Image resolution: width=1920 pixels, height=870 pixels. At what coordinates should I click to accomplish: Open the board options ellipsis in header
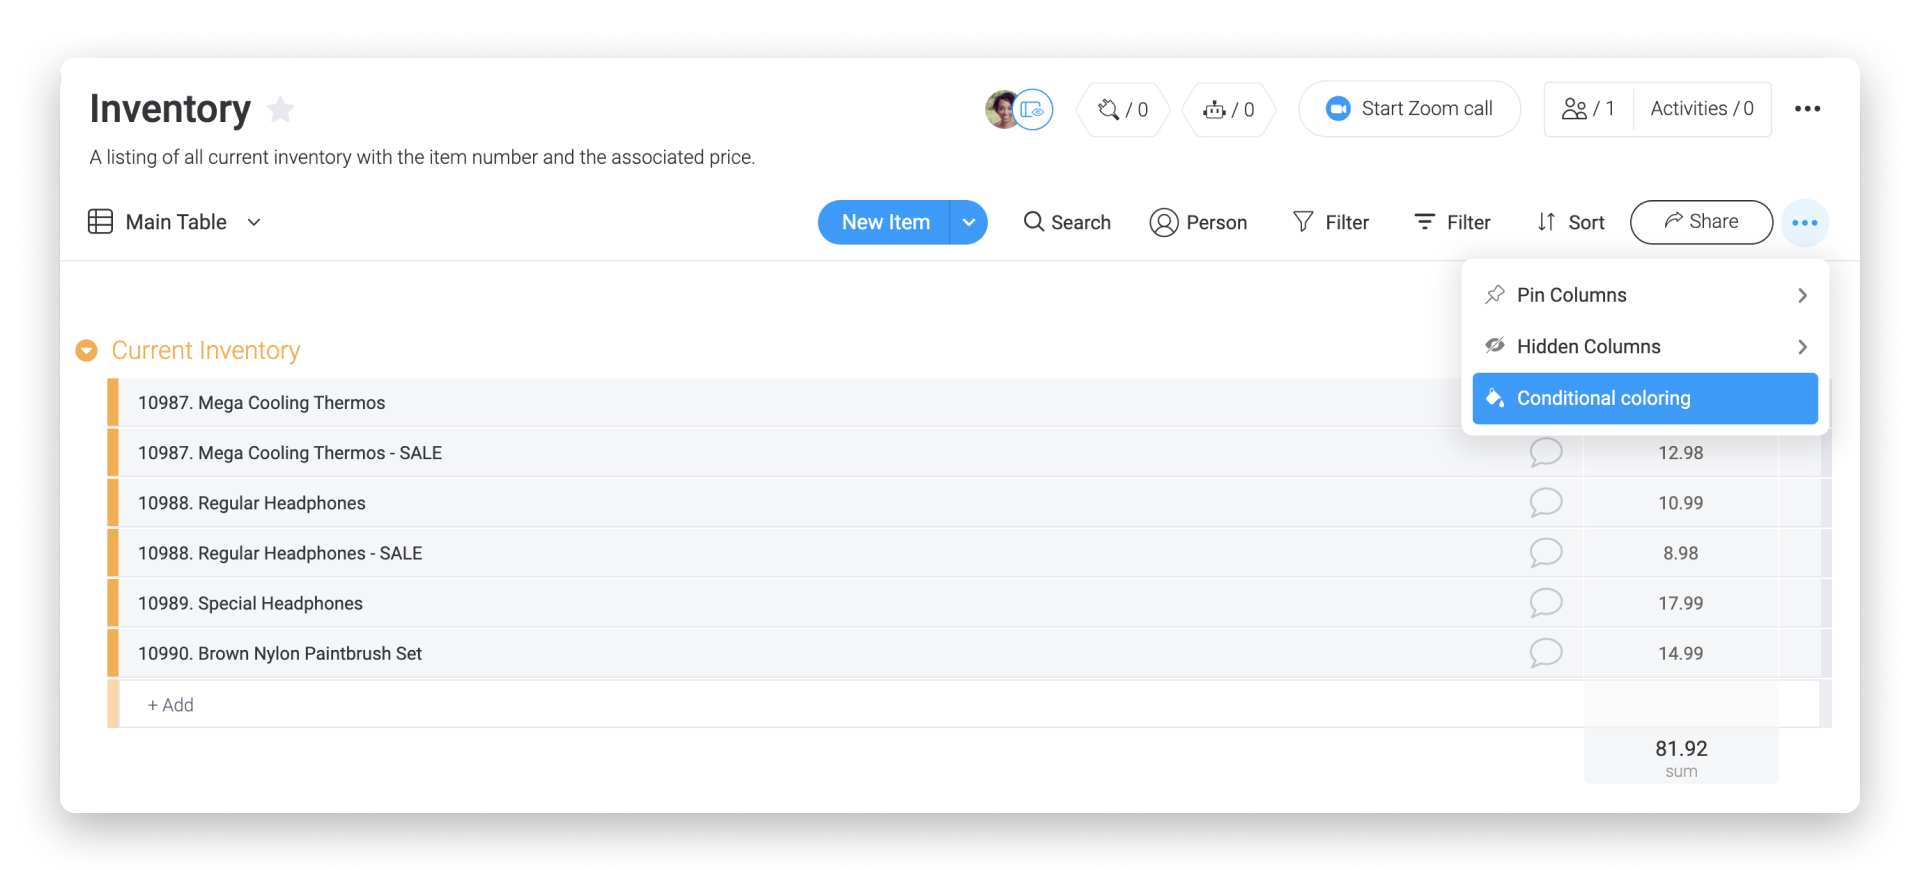(1807, 109)
